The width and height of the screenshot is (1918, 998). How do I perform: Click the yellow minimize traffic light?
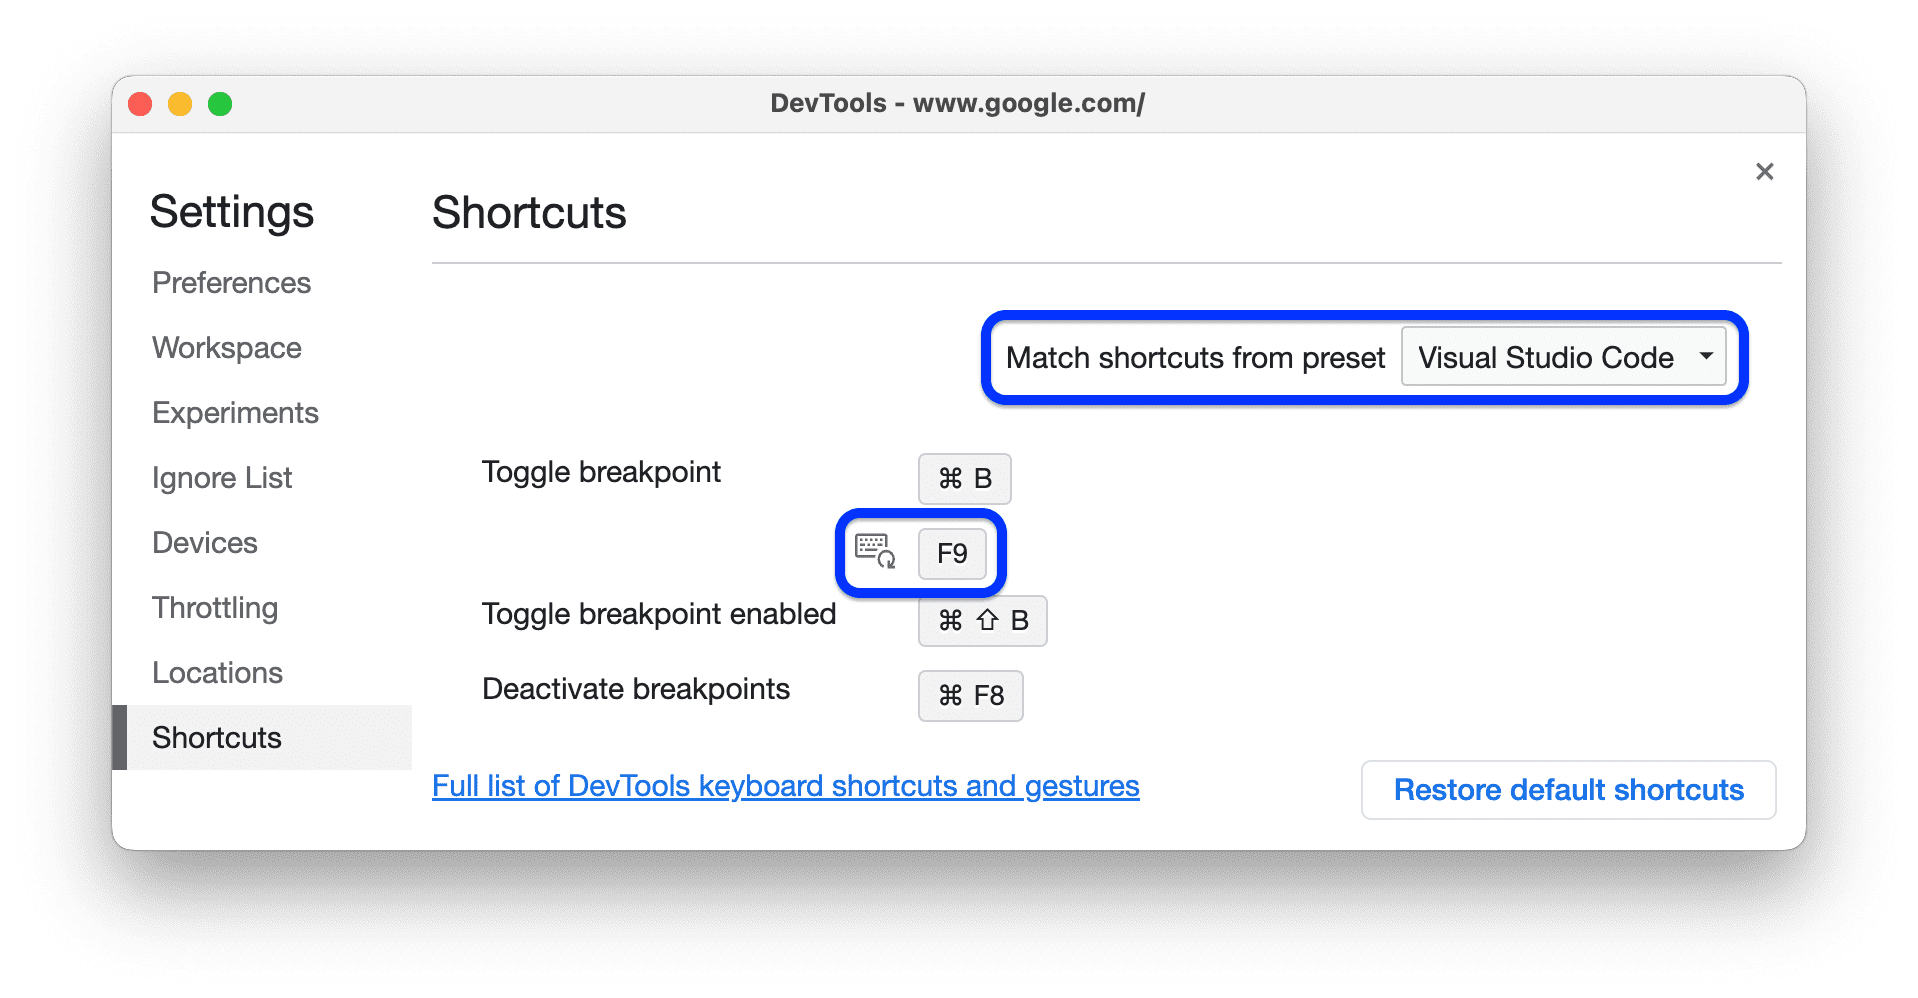click(179, 103)
